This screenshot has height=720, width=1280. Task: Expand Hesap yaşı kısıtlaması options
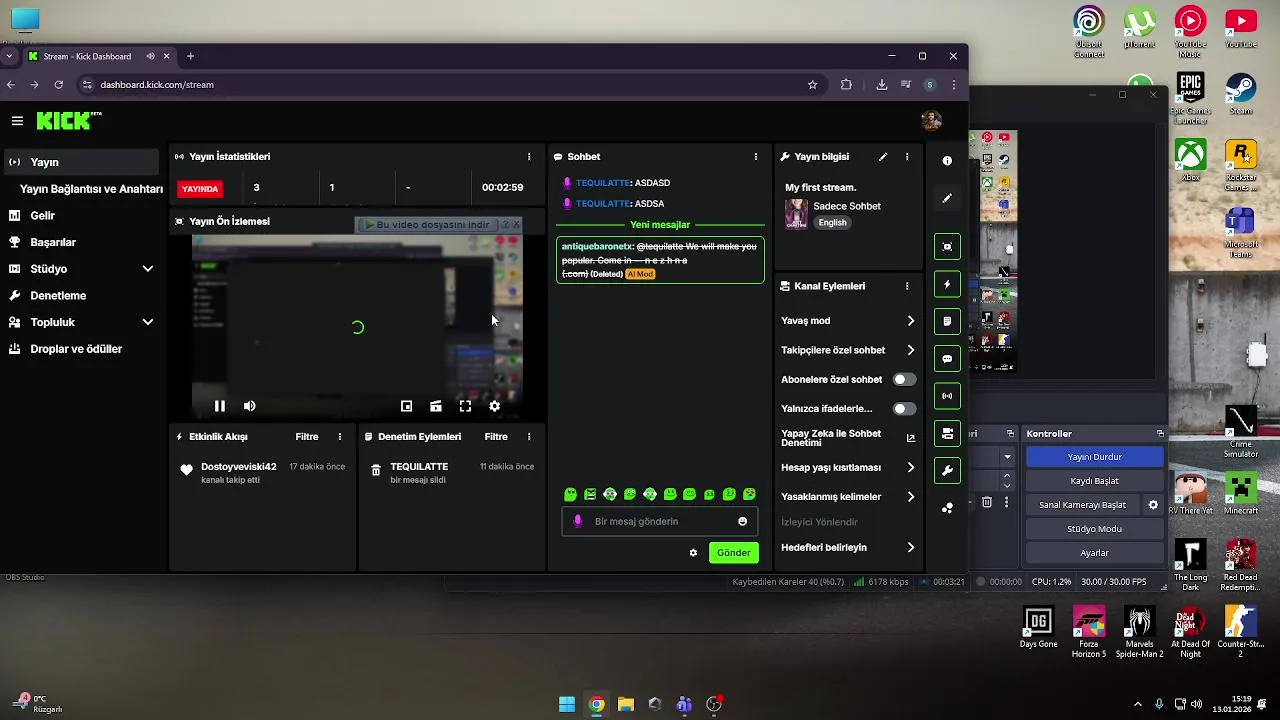[x=910, y=467]
